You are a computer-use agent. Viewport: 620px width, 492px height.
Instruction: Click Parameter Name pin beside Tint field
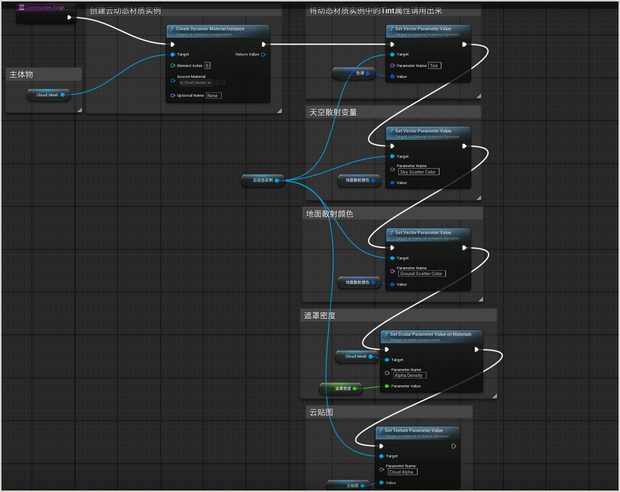(392, 65)
